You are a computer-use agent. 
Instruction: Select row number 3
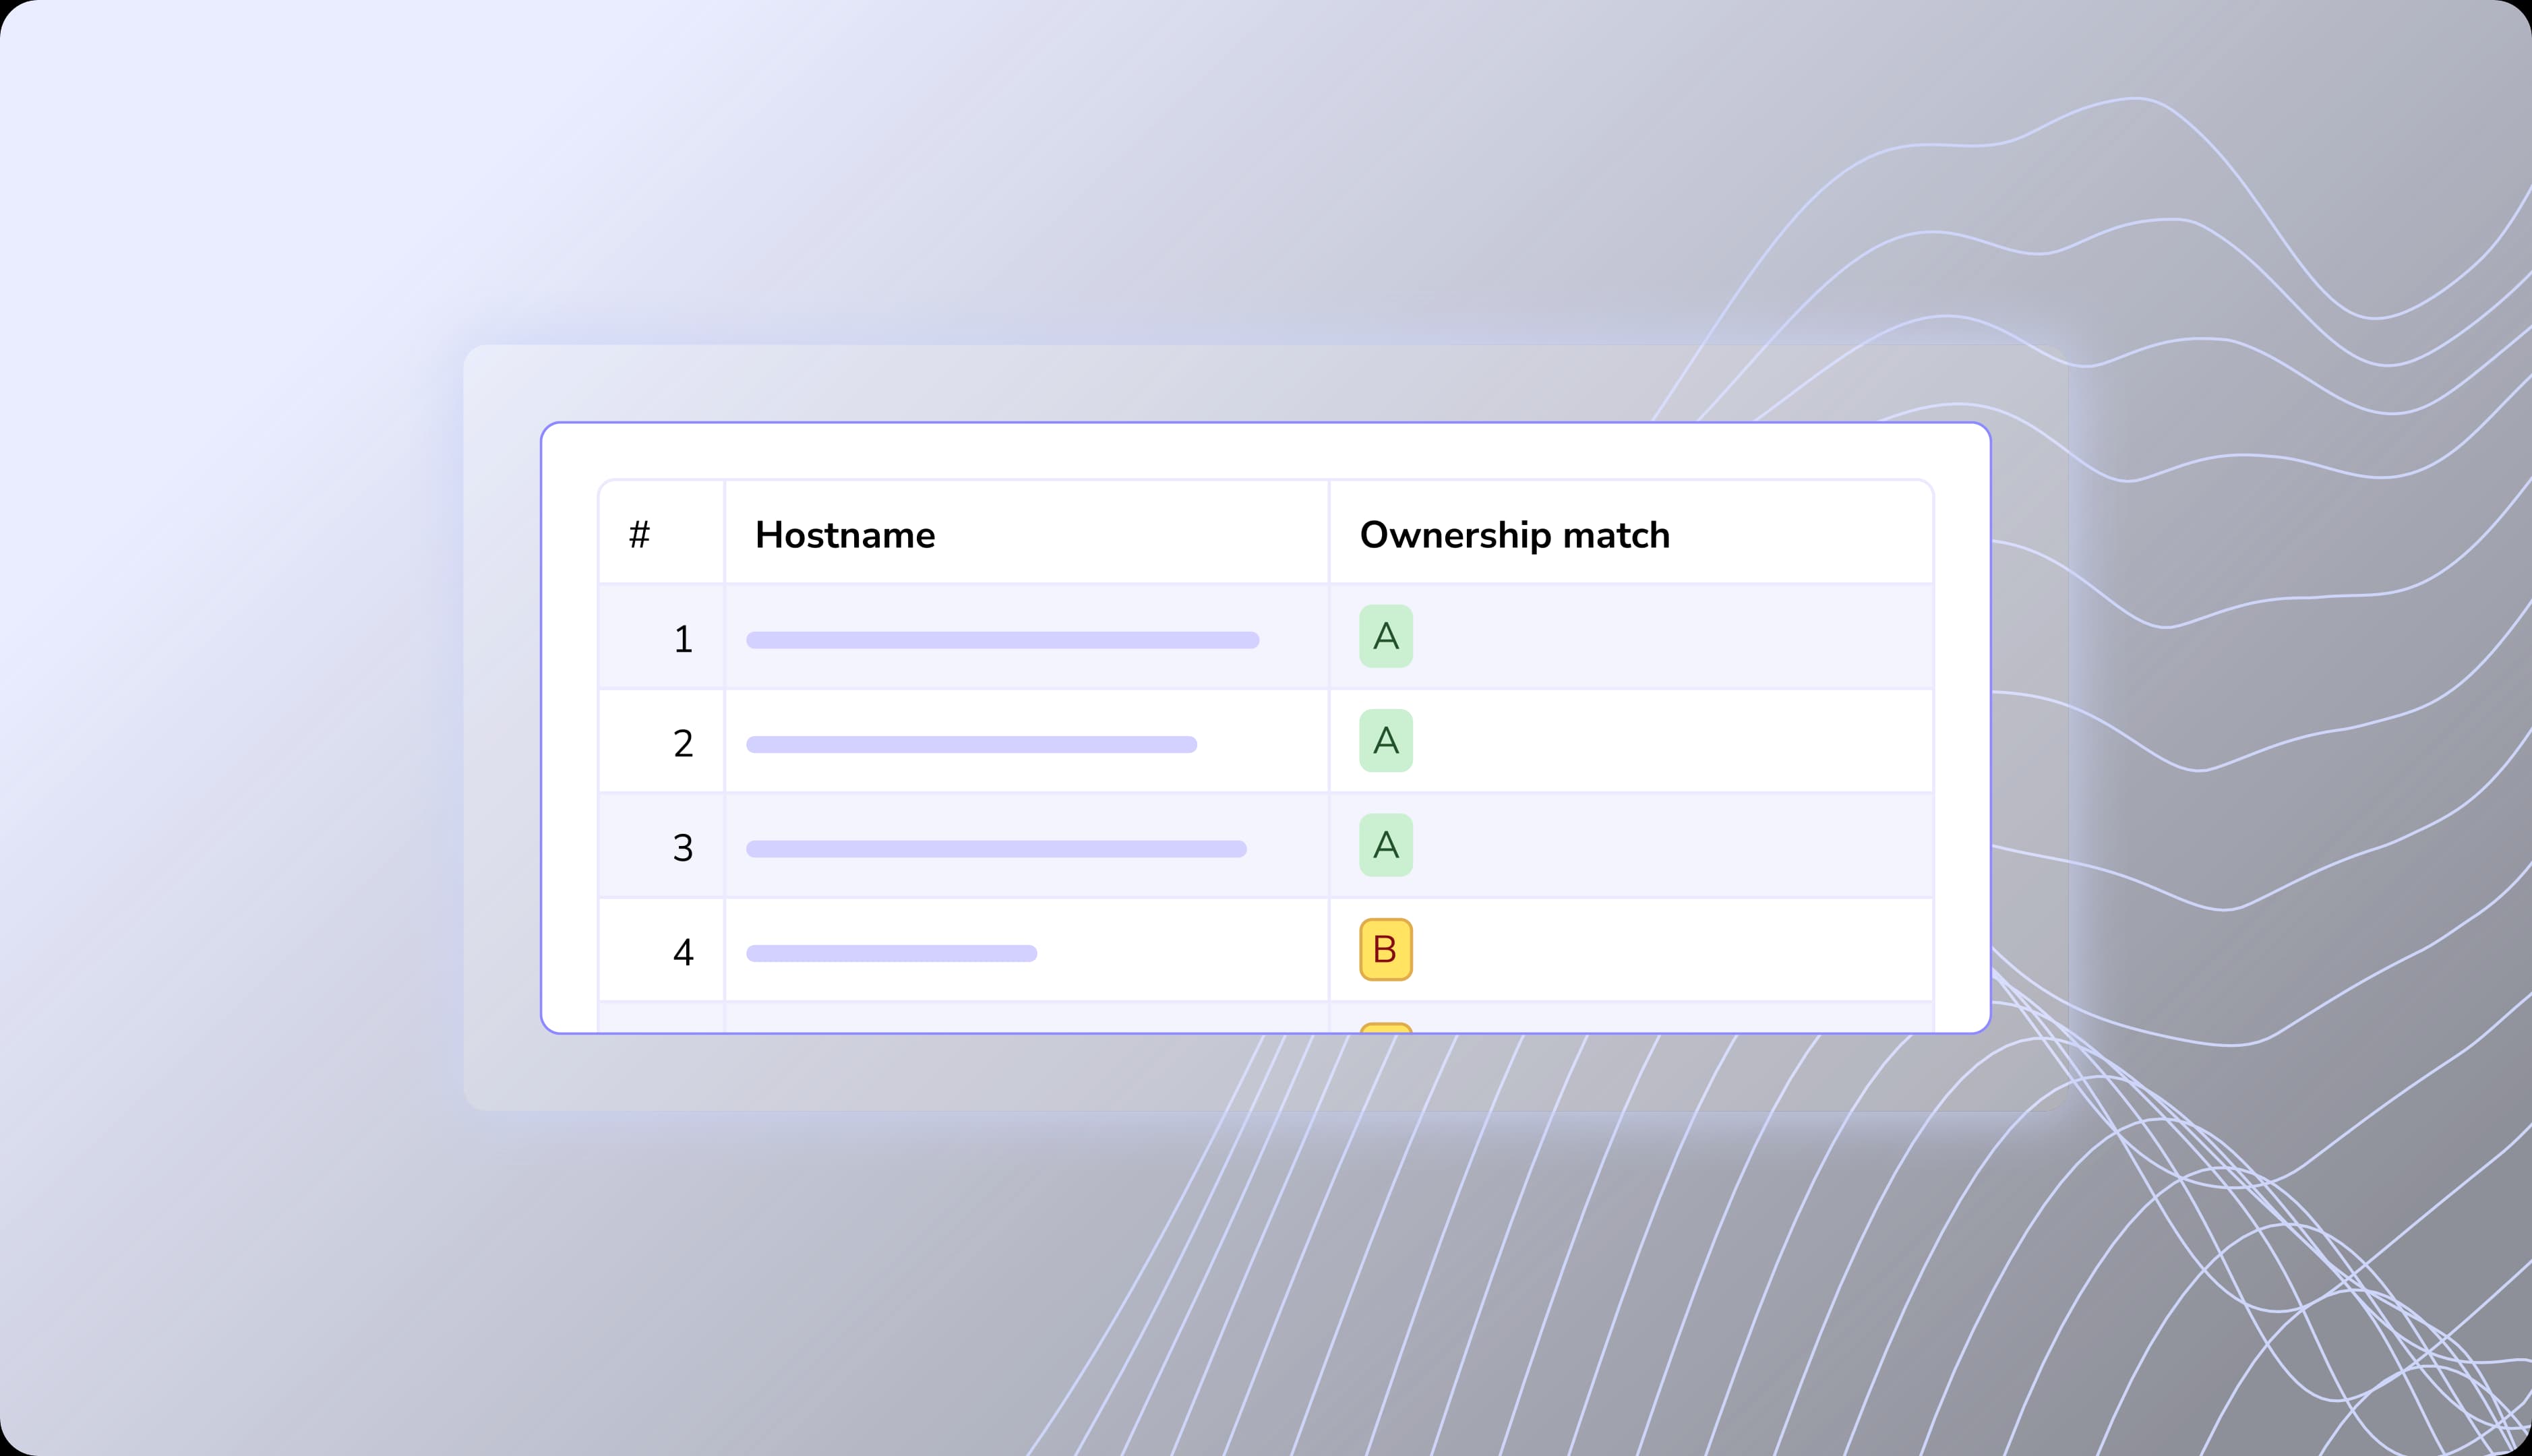[x=683, y=848]
